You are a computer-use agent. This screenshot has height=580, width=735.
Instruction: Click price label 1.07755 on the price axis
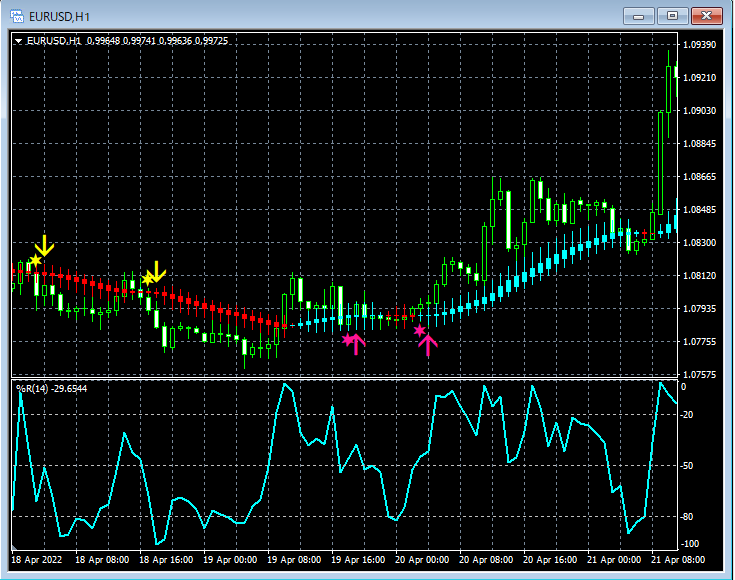click(700, 342)
